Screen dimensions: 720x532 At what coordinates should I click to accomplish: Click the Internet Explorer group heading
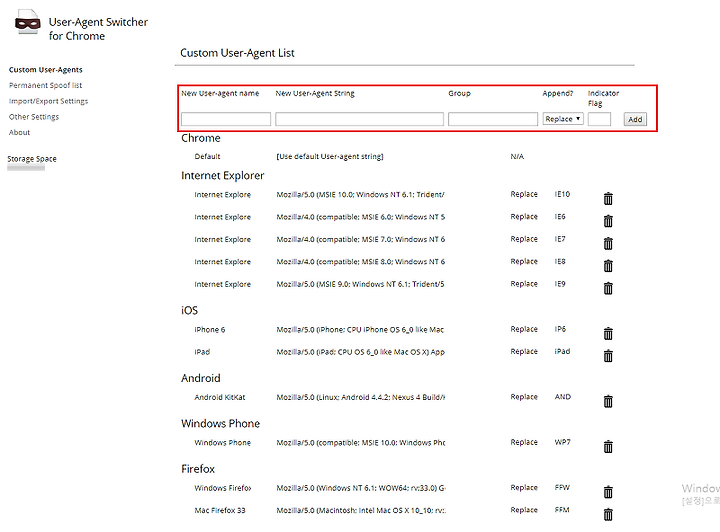(223, 175)
